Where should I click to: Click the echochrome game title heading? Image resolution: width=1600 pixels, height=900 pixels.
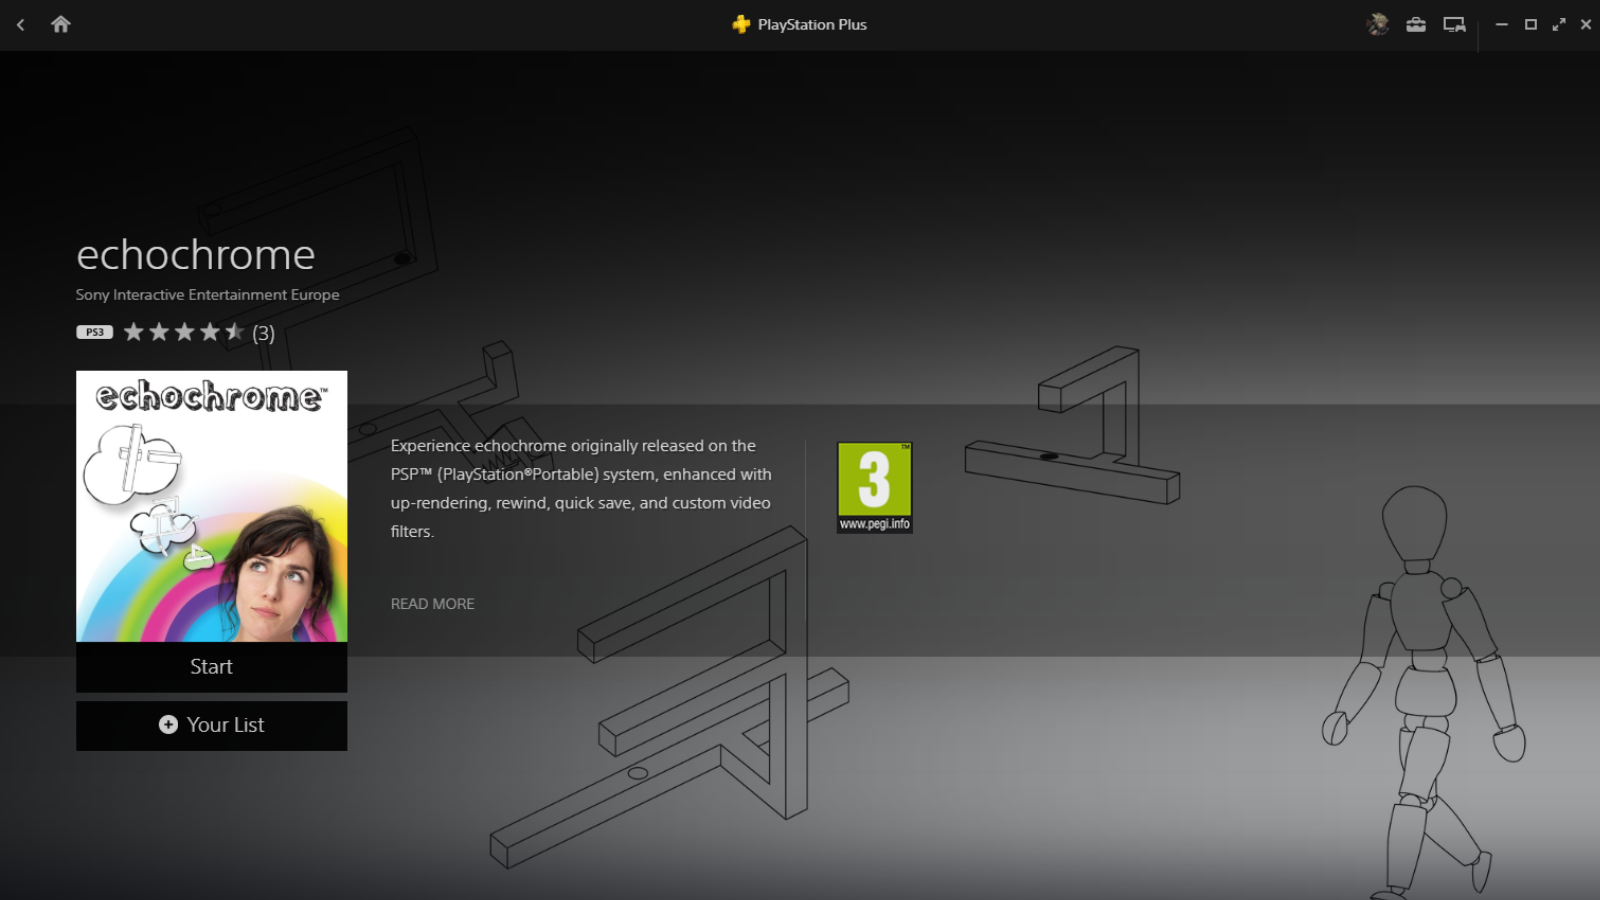coord(196,255)
